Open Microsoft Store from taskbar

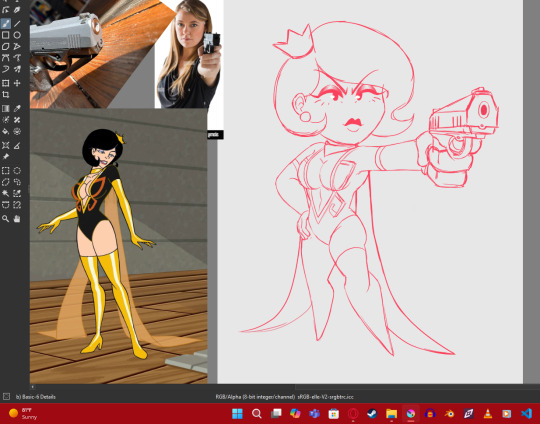coord(333,413)
